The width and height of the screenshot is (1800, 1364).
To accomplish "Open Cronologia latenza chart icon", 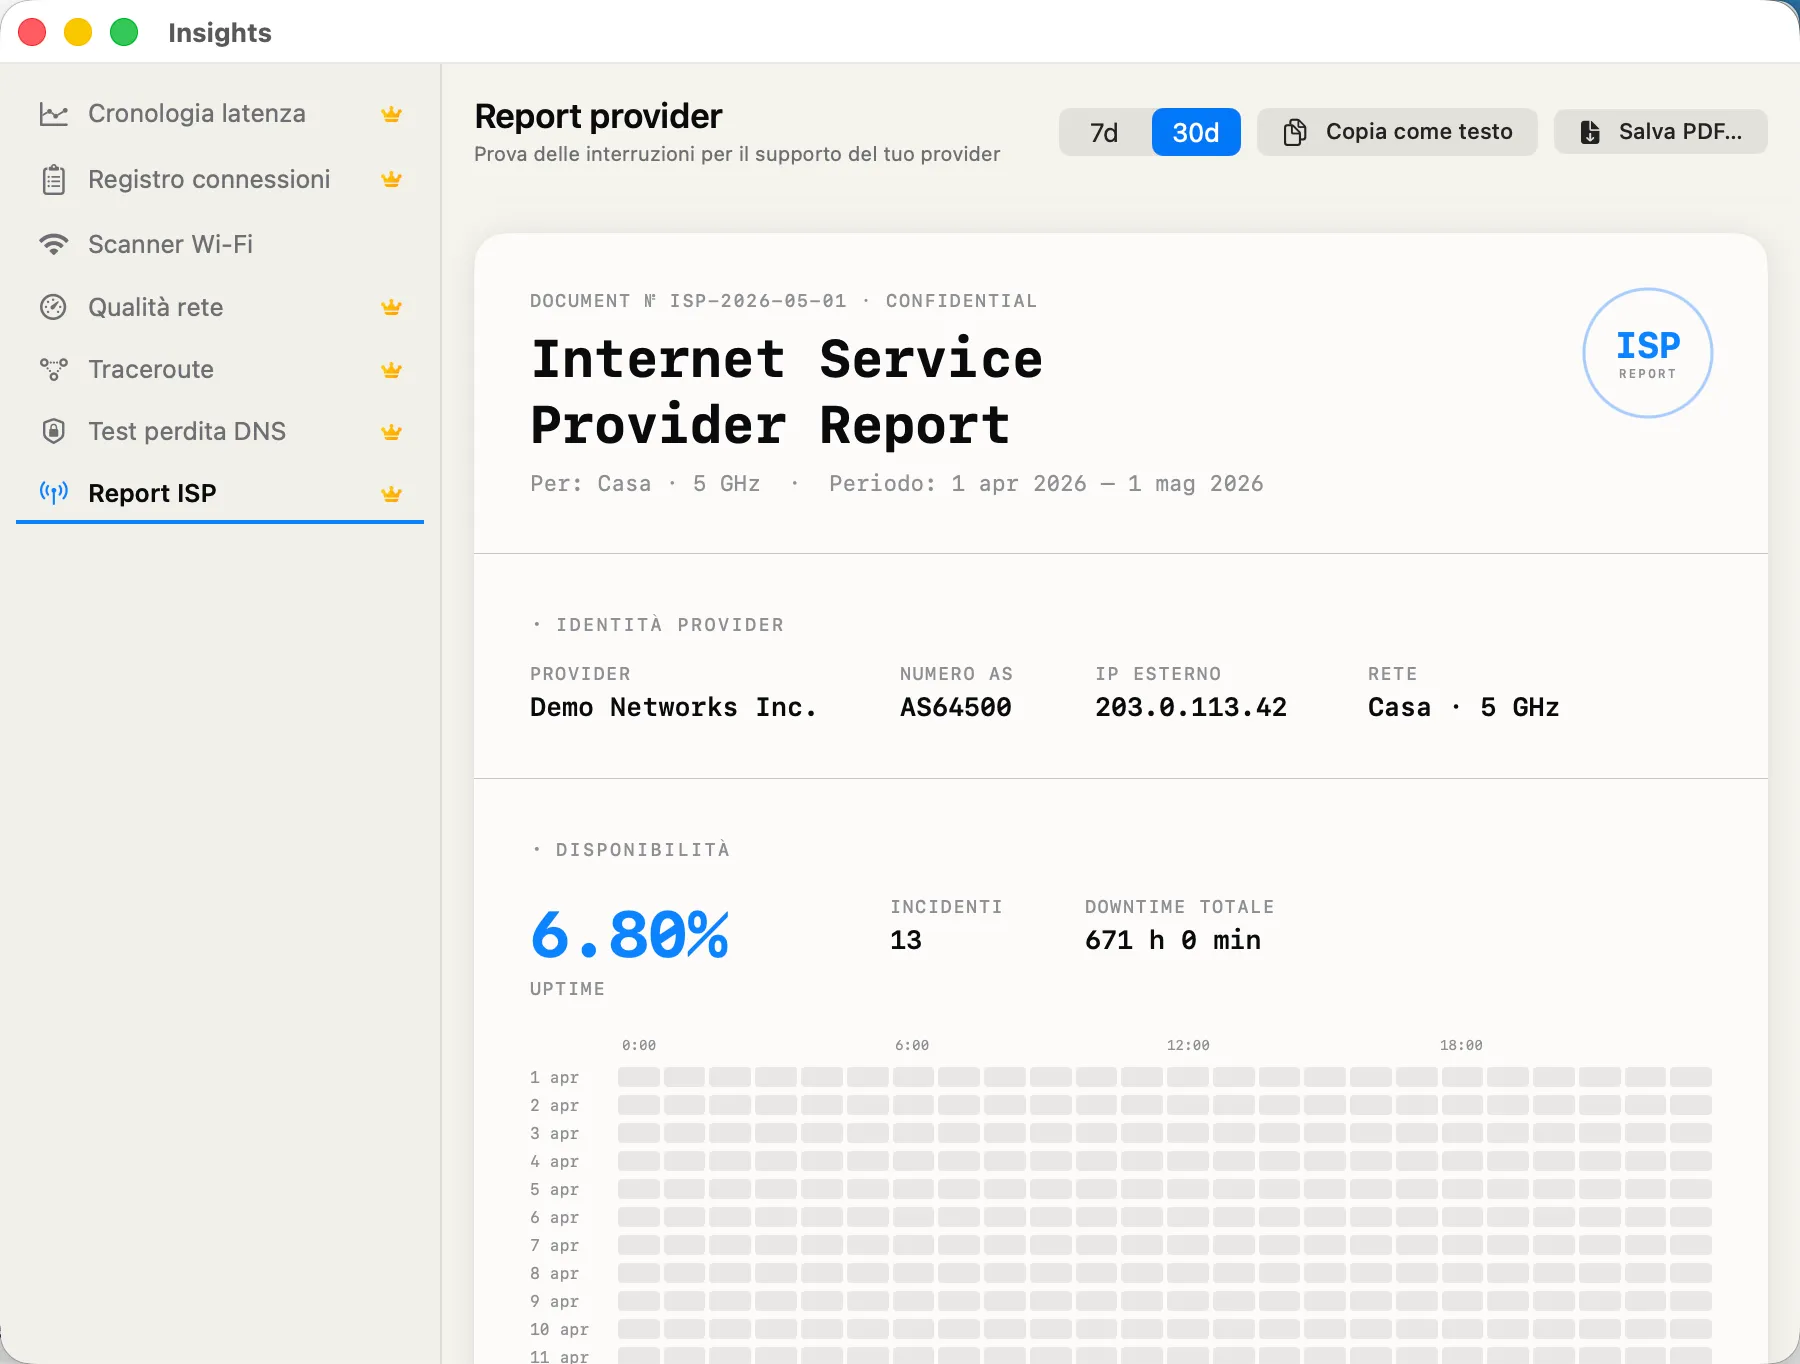I will click(x=53, y=114).
